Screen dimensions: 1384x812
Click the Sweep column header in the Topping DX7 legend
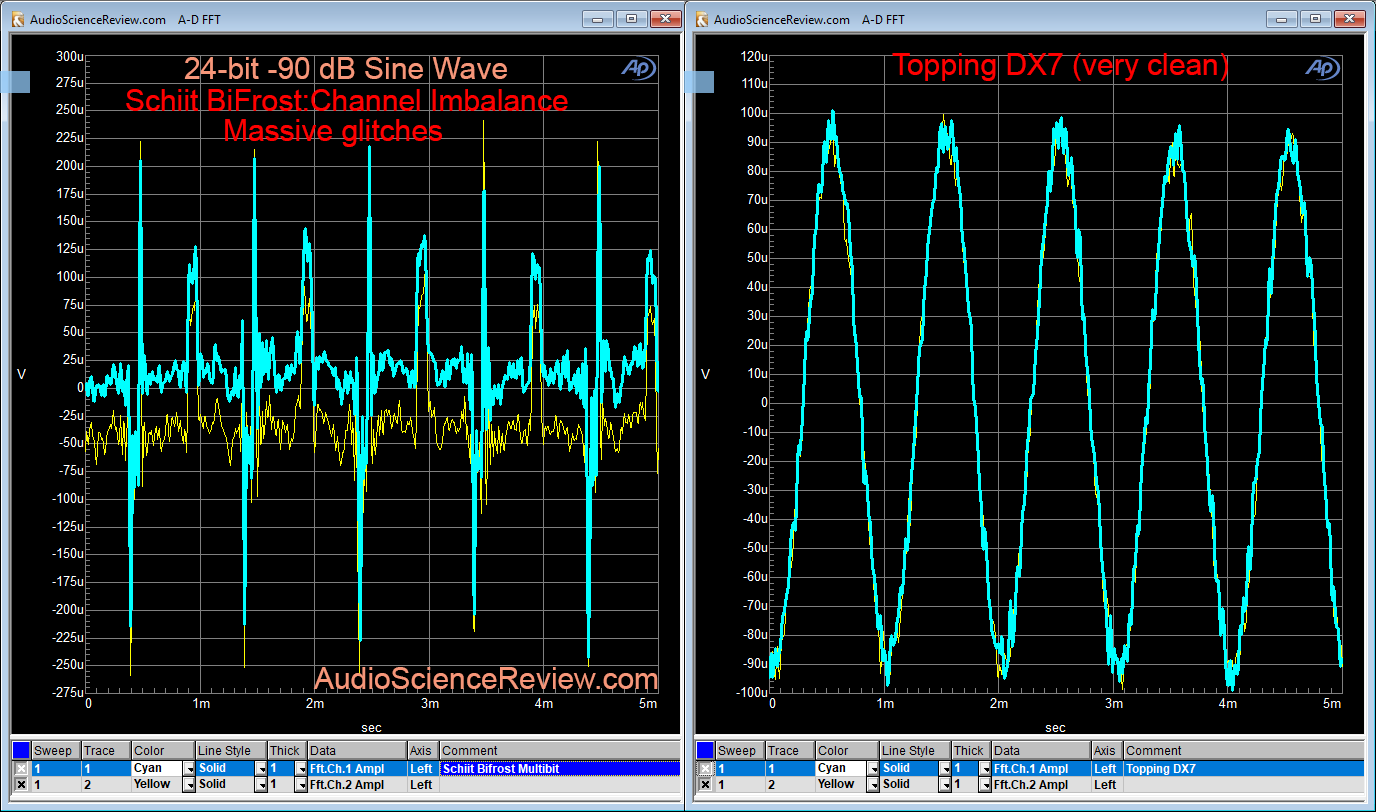click(739, 750)
